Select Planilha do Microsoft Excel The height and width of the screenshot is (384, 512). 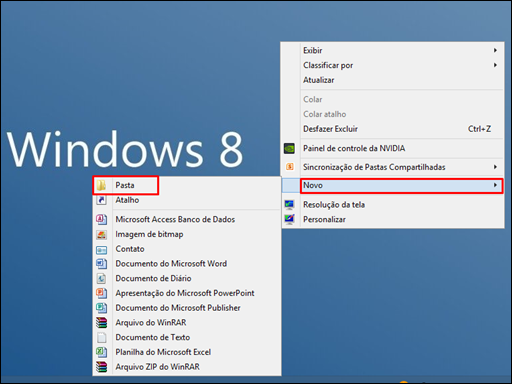(x=187, y=352)
